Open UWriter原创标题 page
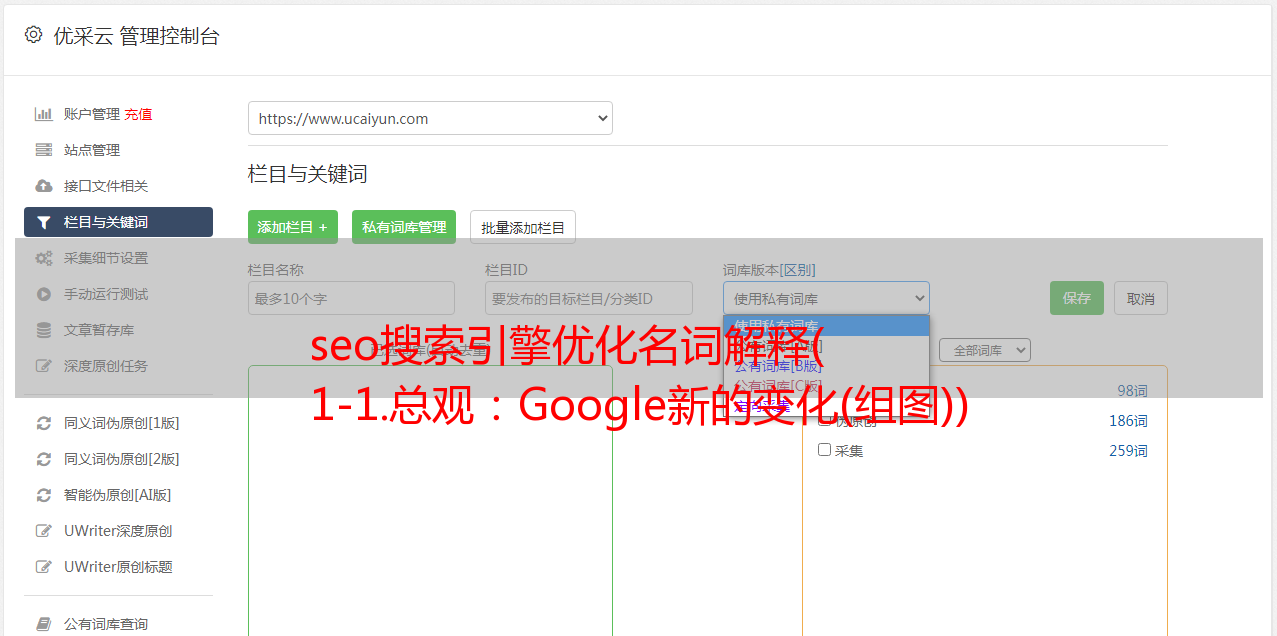 coord(118,567)
